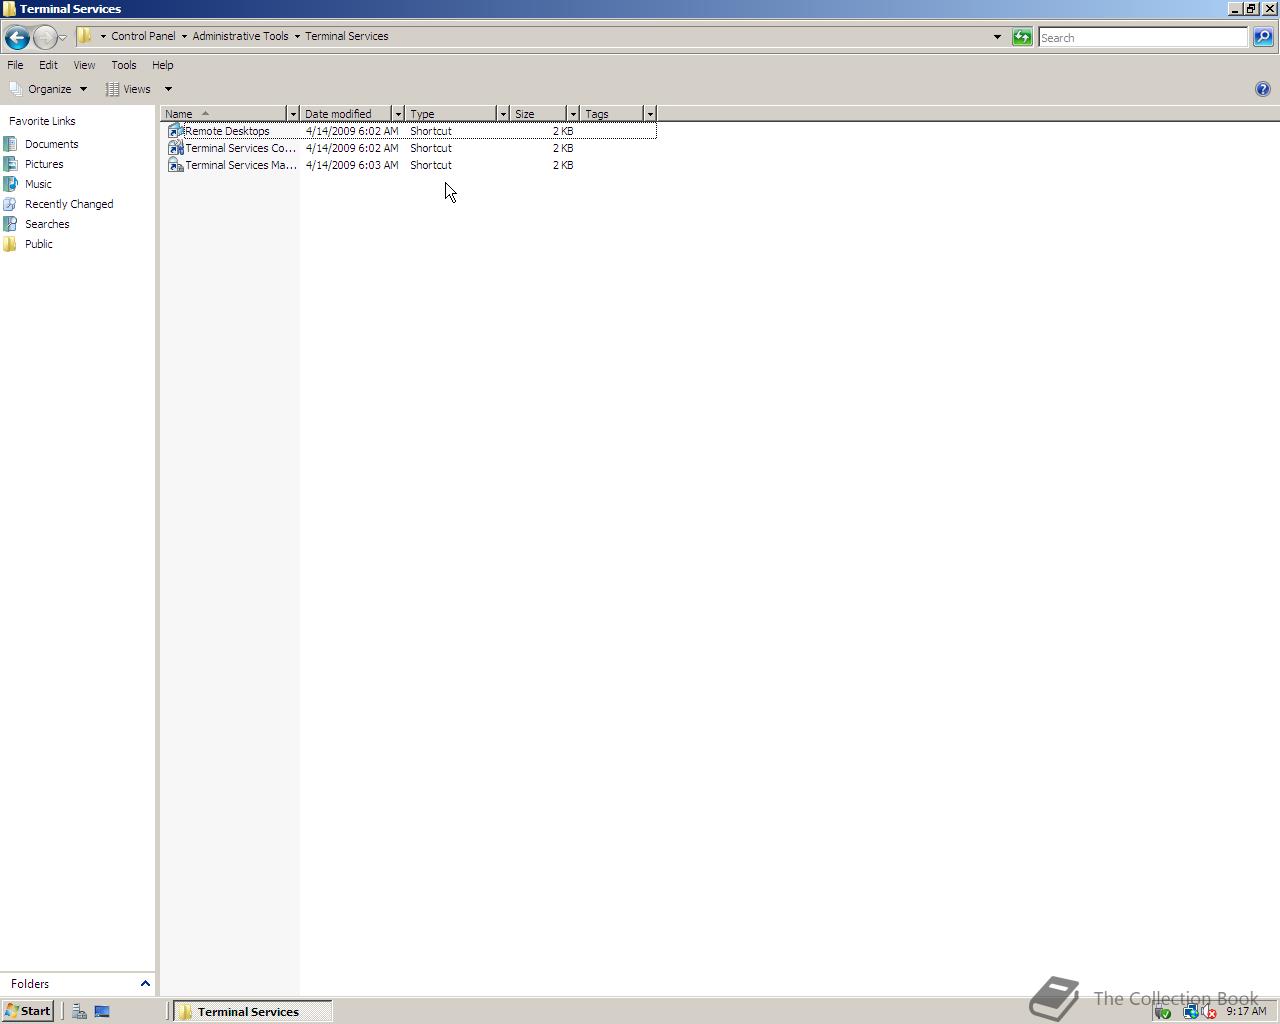
Task: Open the Searches favorite link
Action: pyautogui.click(x=47, y=224)
